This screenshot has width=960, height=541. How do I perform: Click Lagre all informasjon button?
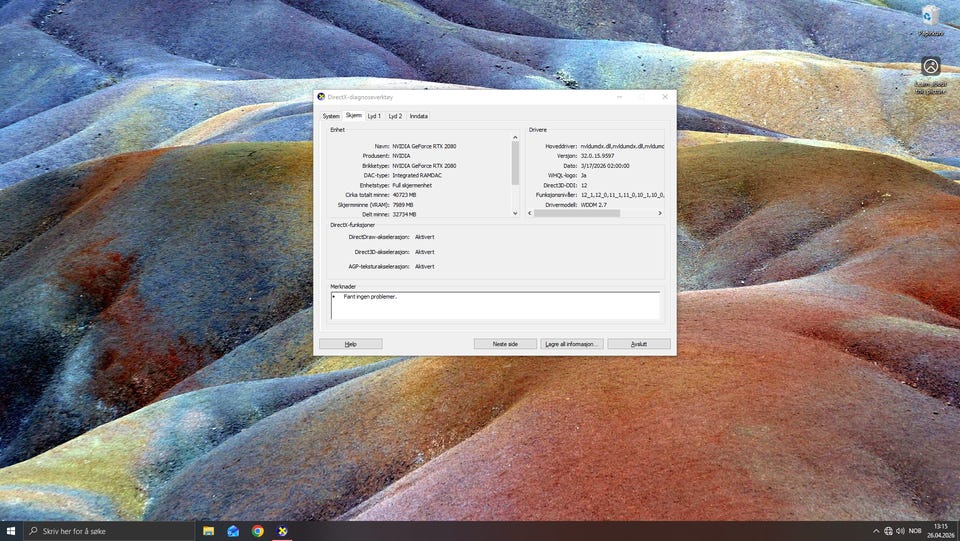[572, 344]
